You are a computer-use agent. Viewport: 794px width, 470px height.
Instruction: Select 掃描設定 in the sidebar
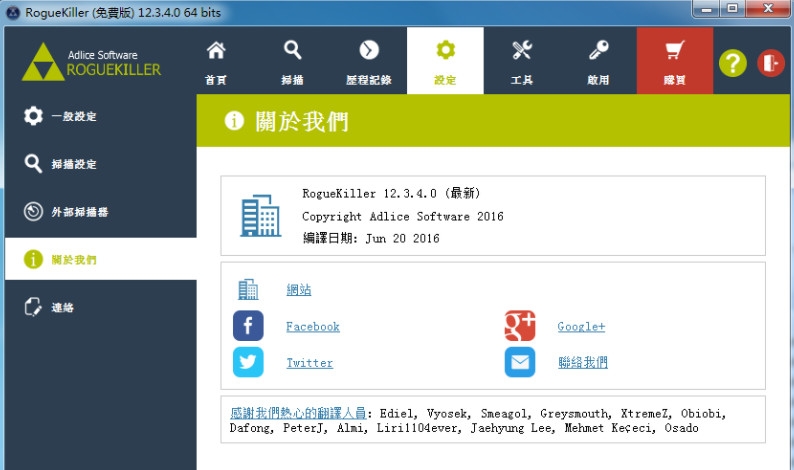click(101, 164)
